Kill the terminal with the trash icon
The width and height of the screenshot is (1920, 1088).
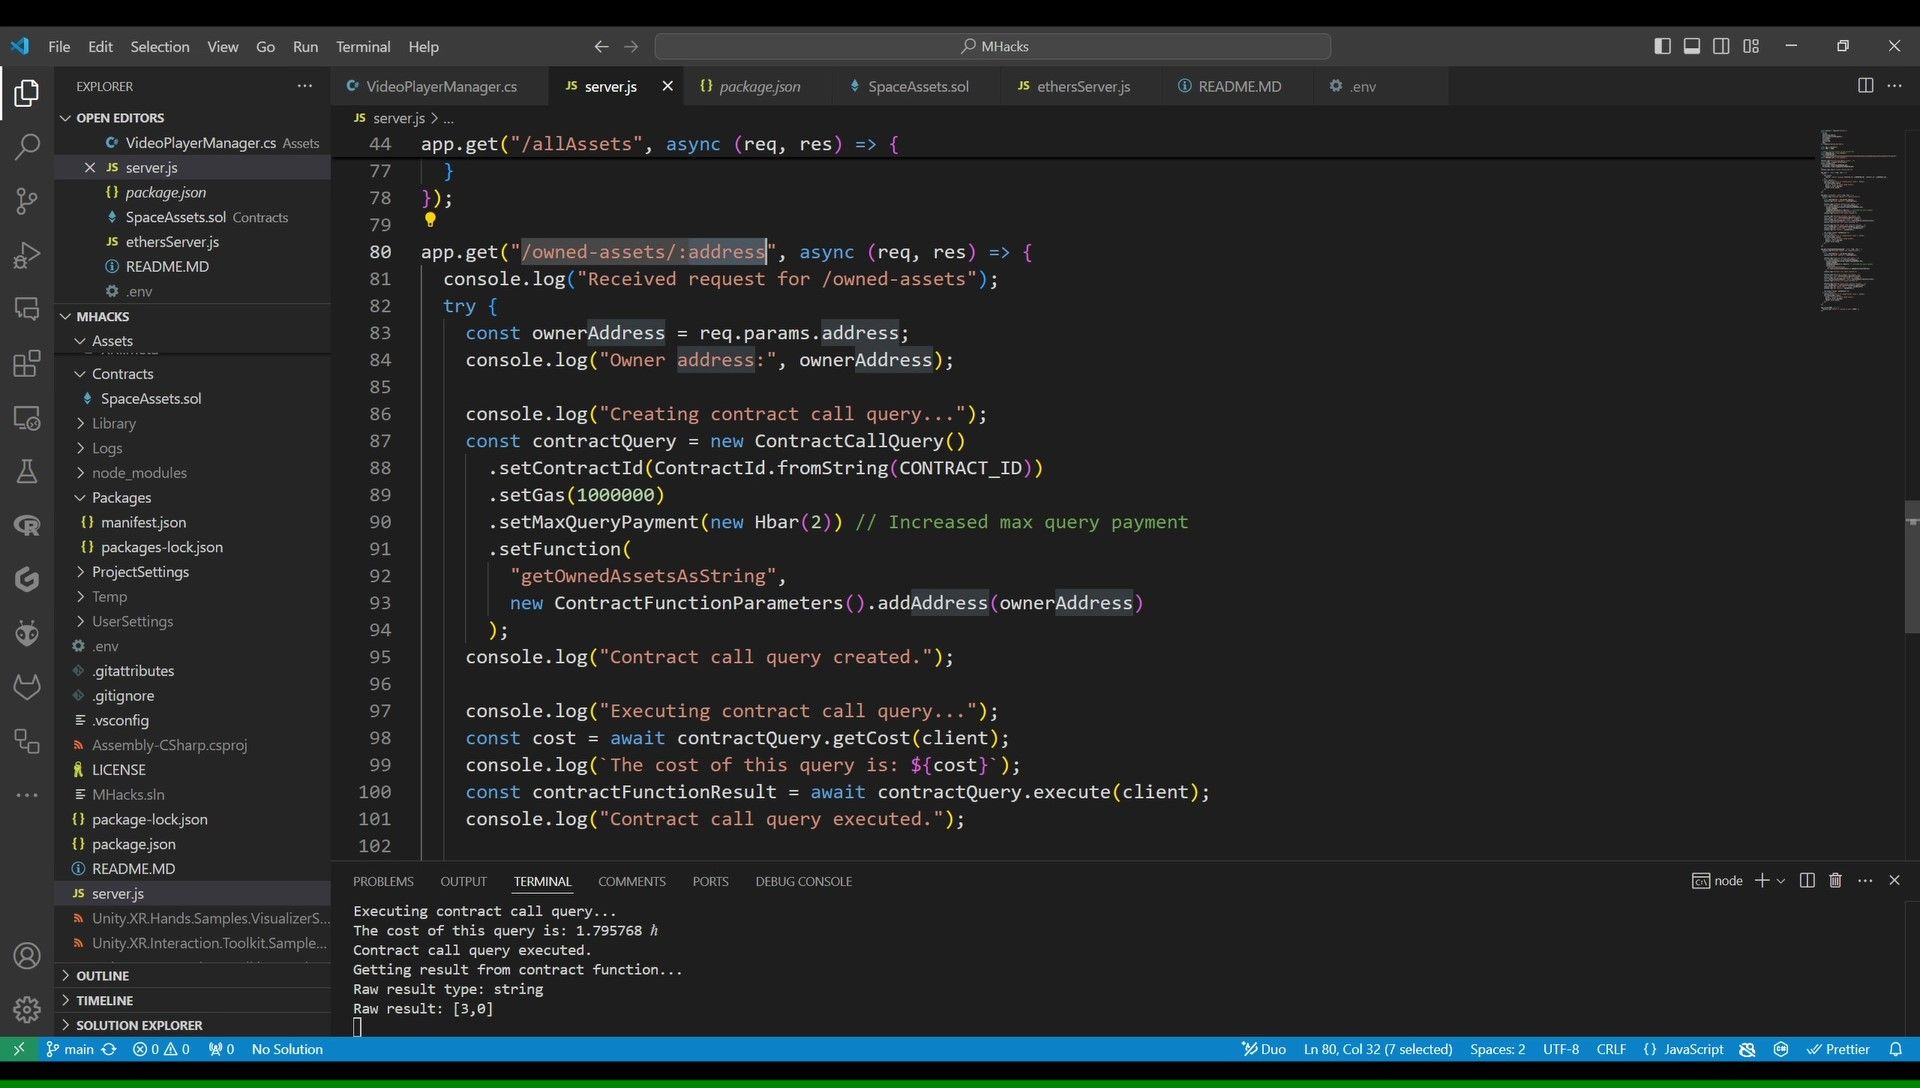point(1835,881)
